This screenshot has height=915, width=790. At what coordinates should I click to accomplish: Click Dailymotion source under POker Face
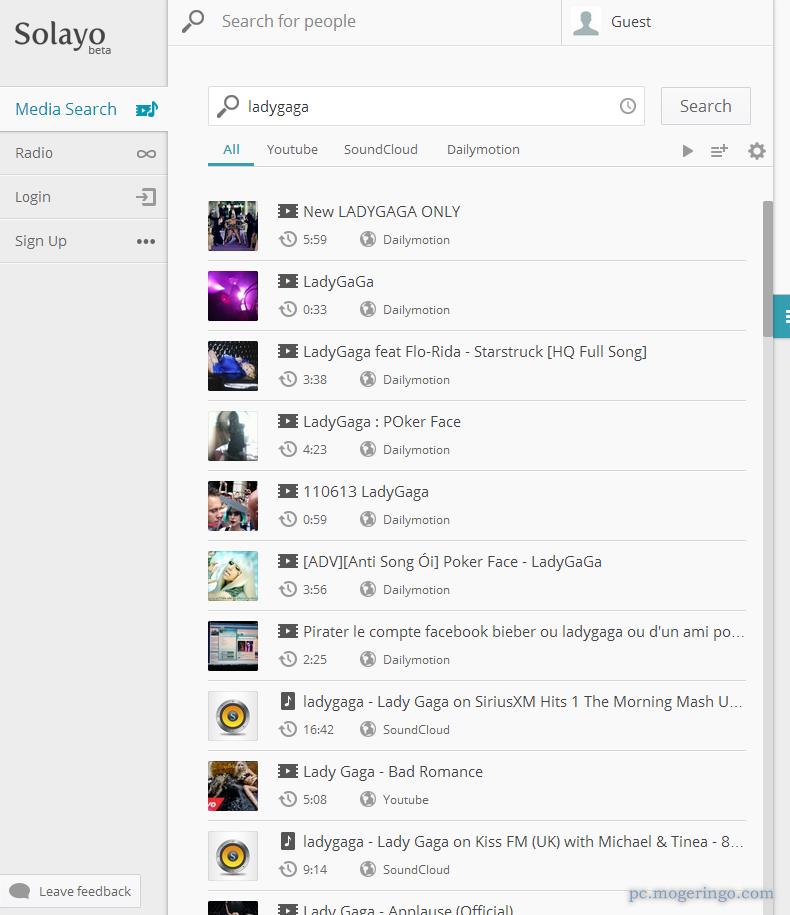(416, 450)
